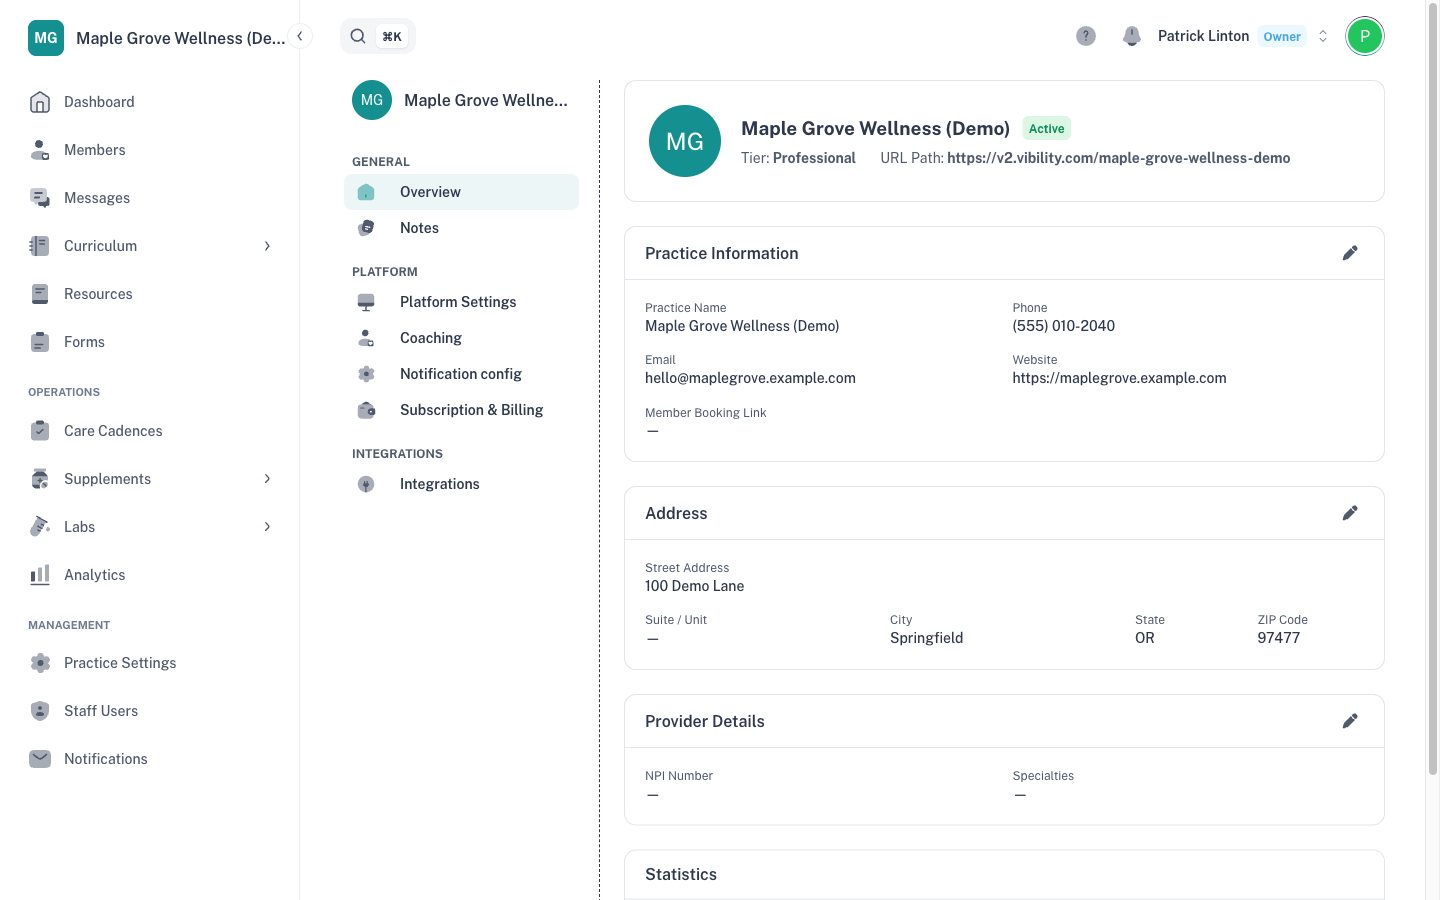This screenshot has height=900, width=1440.
Task: Select the Overview settings item
Action: pyautogui.click(x=461, y=192)
